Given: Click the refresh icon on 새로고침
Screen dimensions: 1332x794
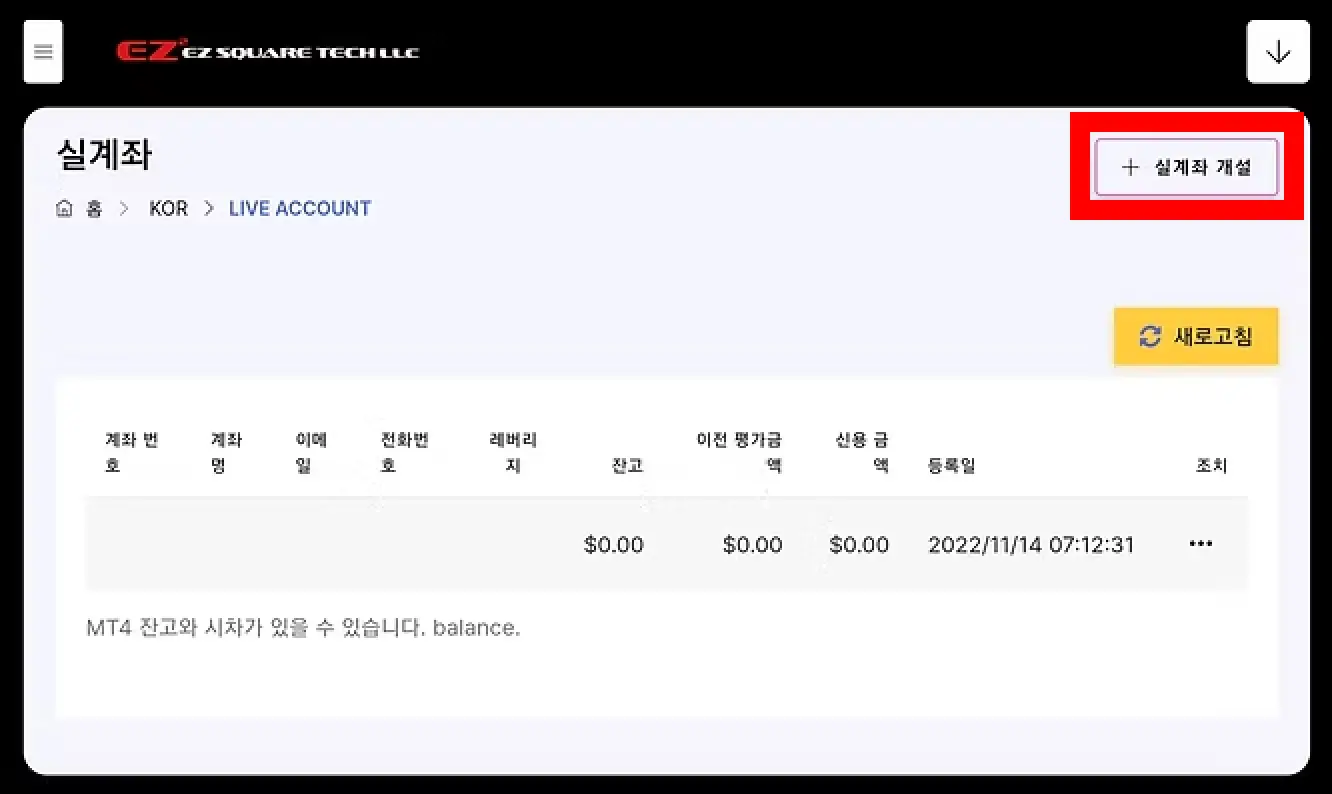Looking at the screenshot, I should pyautogui.click(x=1151, y=336).
